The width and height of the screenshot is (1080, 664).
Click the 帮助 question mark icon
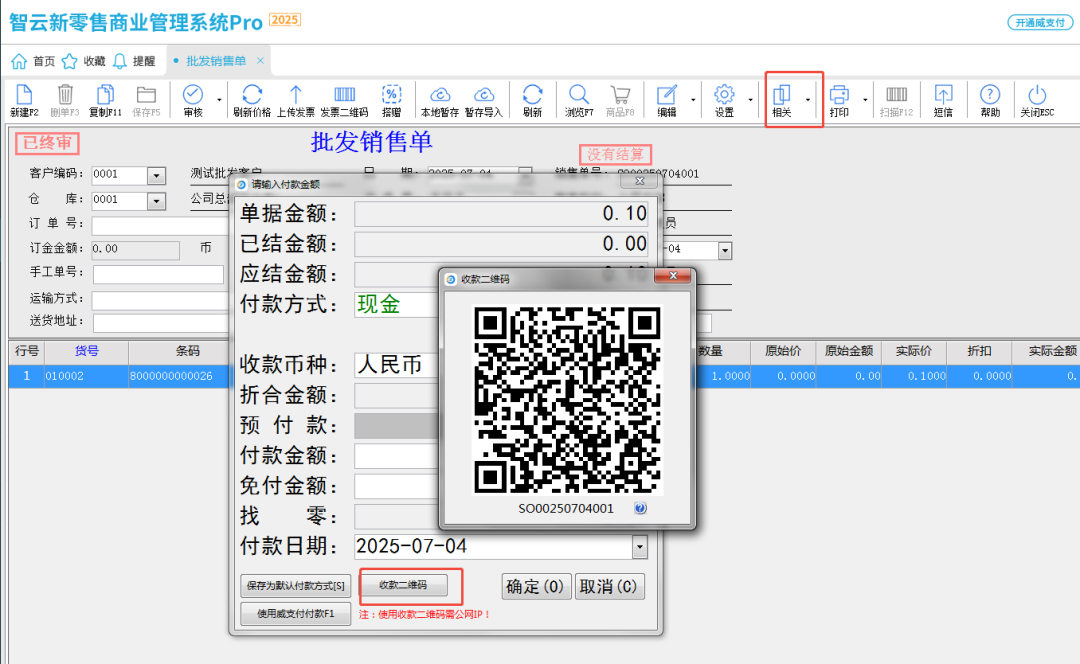(x=990, y=94)
